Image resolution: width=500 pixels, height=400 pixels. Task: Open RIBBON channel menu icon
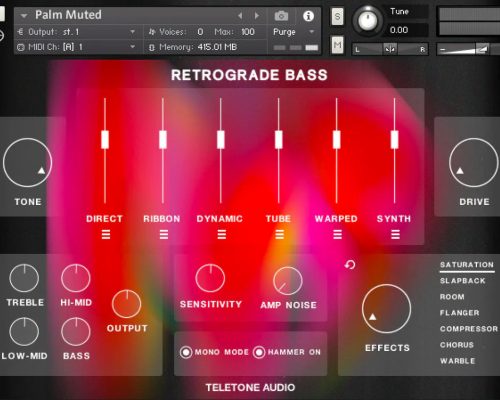164,235
